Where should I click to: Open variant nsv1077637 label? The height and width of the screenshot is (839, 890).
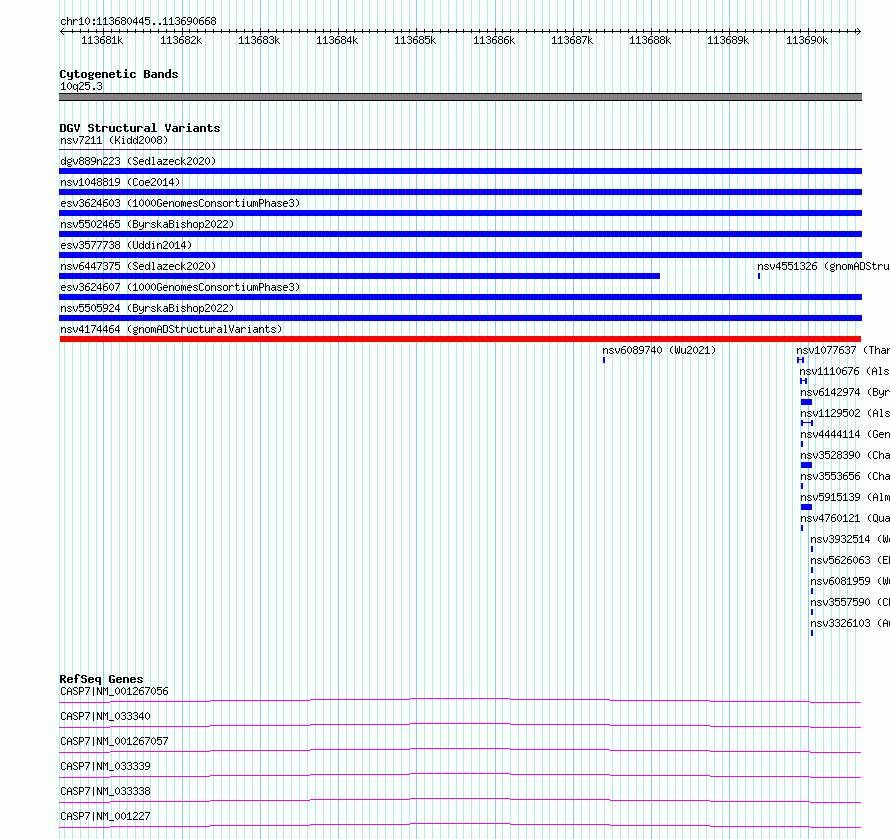[843, 350]
